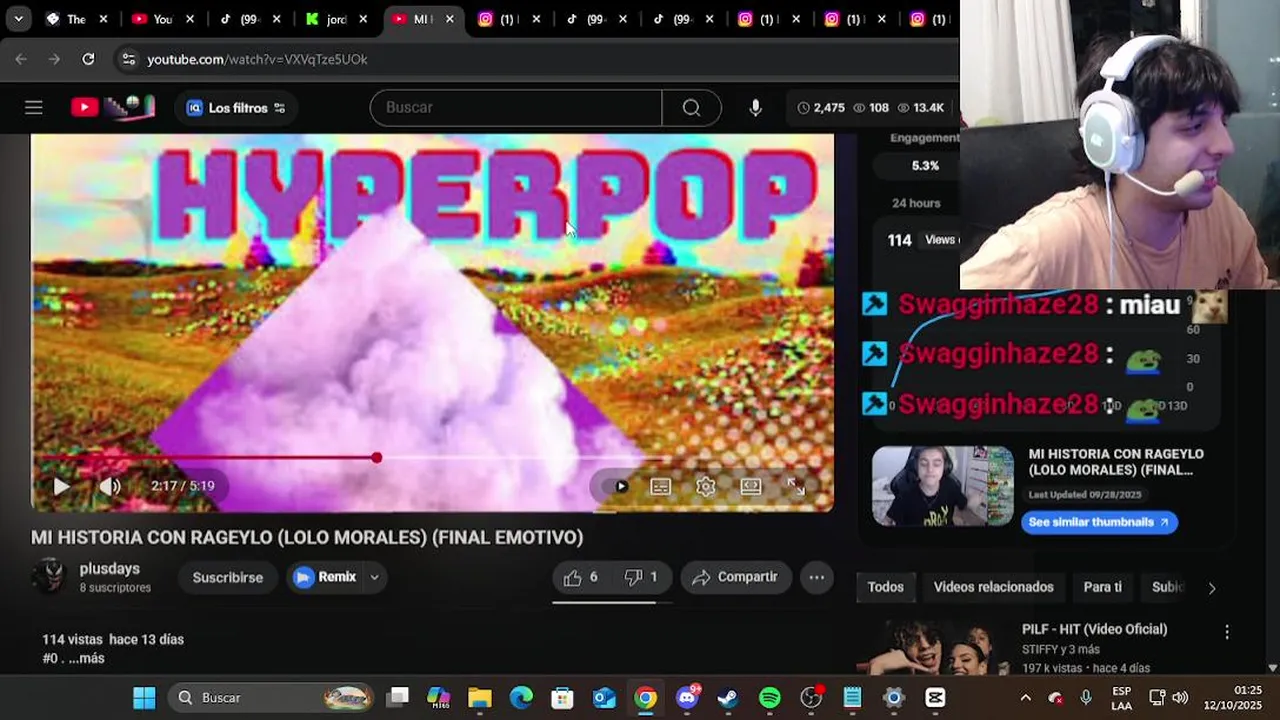Open the YouTube hamburger guide menu
1280x720 pixels.
click(33, 108)
